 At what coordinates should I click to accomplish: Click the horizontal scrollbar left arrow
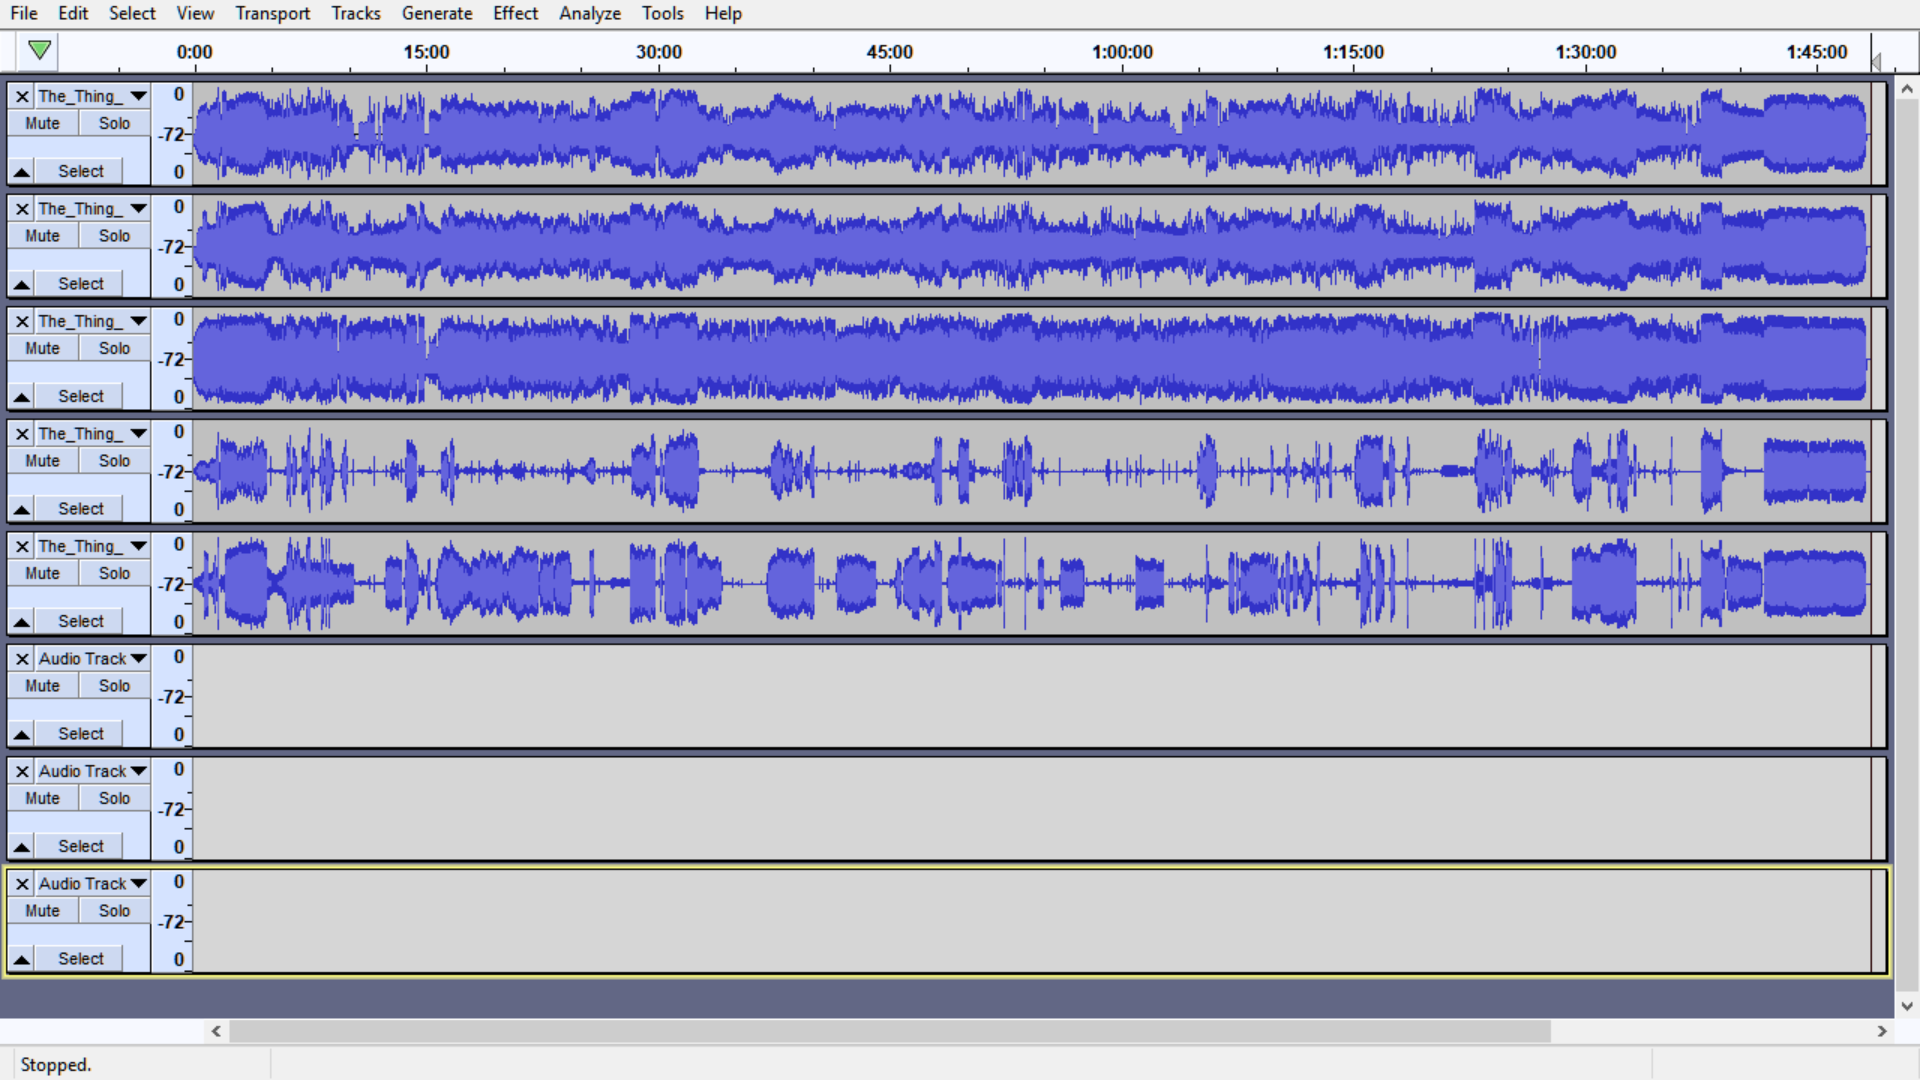coord(216,1031)
